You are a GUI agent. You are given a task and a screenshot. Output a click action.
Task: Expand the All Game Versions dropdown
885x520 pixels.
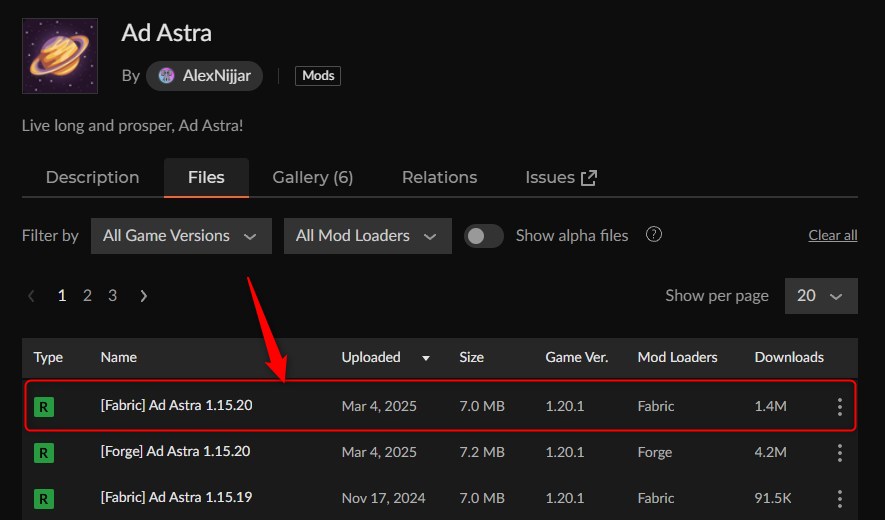(181, 236)
